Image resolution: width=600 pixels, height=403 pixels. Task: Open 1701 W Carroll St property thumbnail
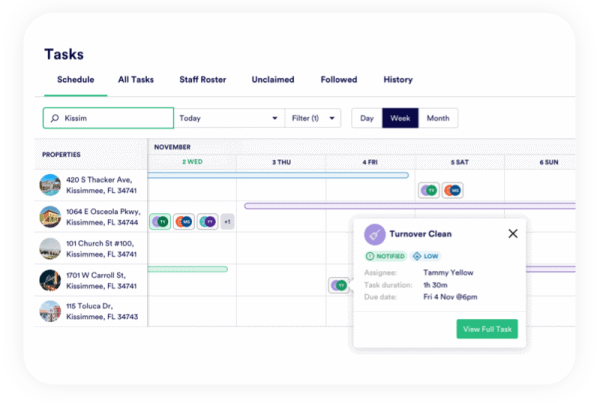click(x=50, y=280)
